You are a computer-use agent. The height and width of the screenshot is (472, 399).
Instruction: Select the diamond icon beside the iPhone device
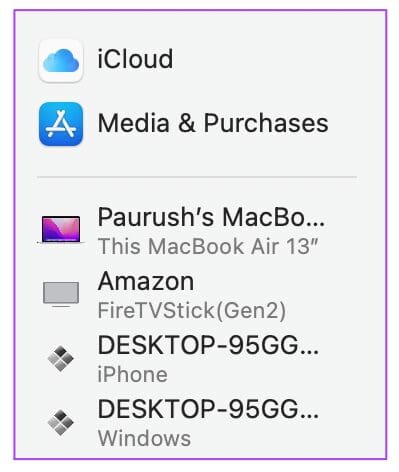pyautogui.click(x=60, y=359)
